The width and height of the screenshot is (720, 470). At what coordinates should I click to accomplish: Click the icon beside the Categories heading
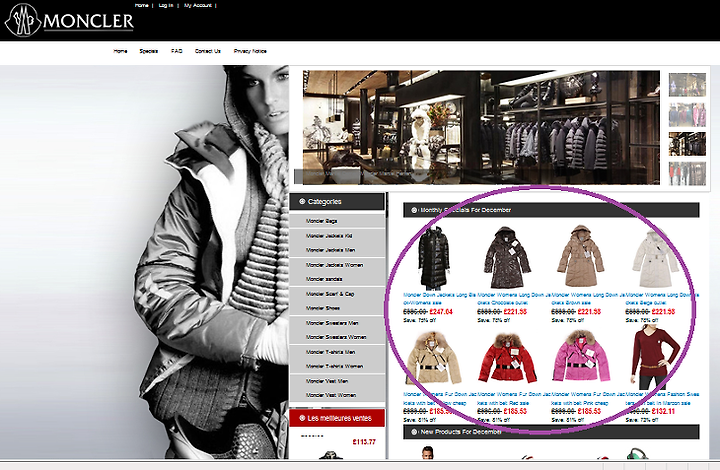pos(302,201)
